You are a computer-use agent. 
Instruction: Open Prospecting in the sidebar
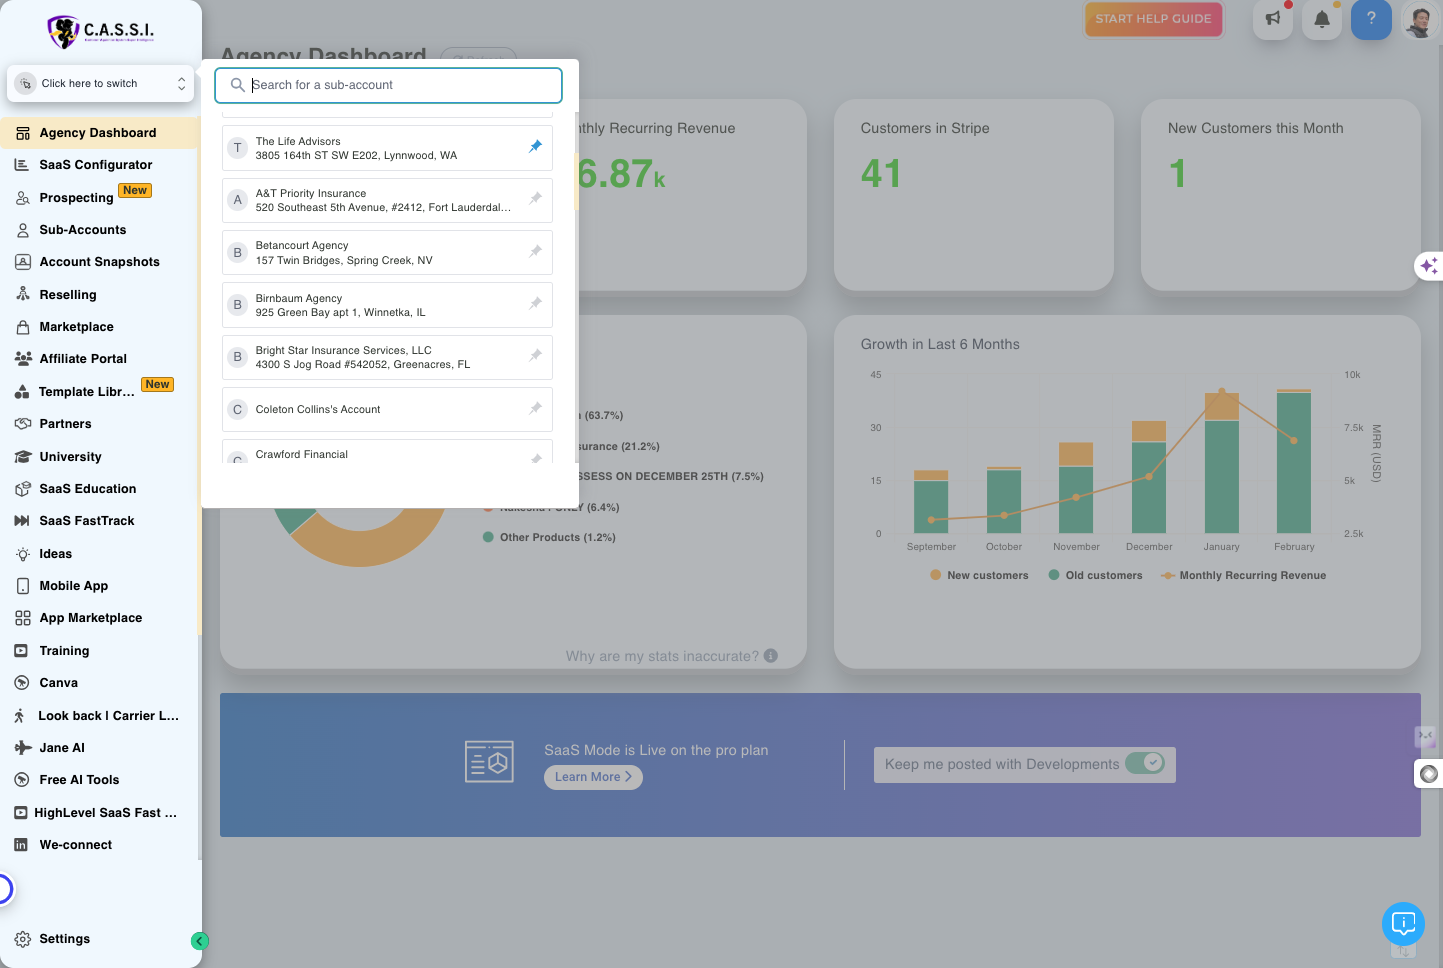76,198
